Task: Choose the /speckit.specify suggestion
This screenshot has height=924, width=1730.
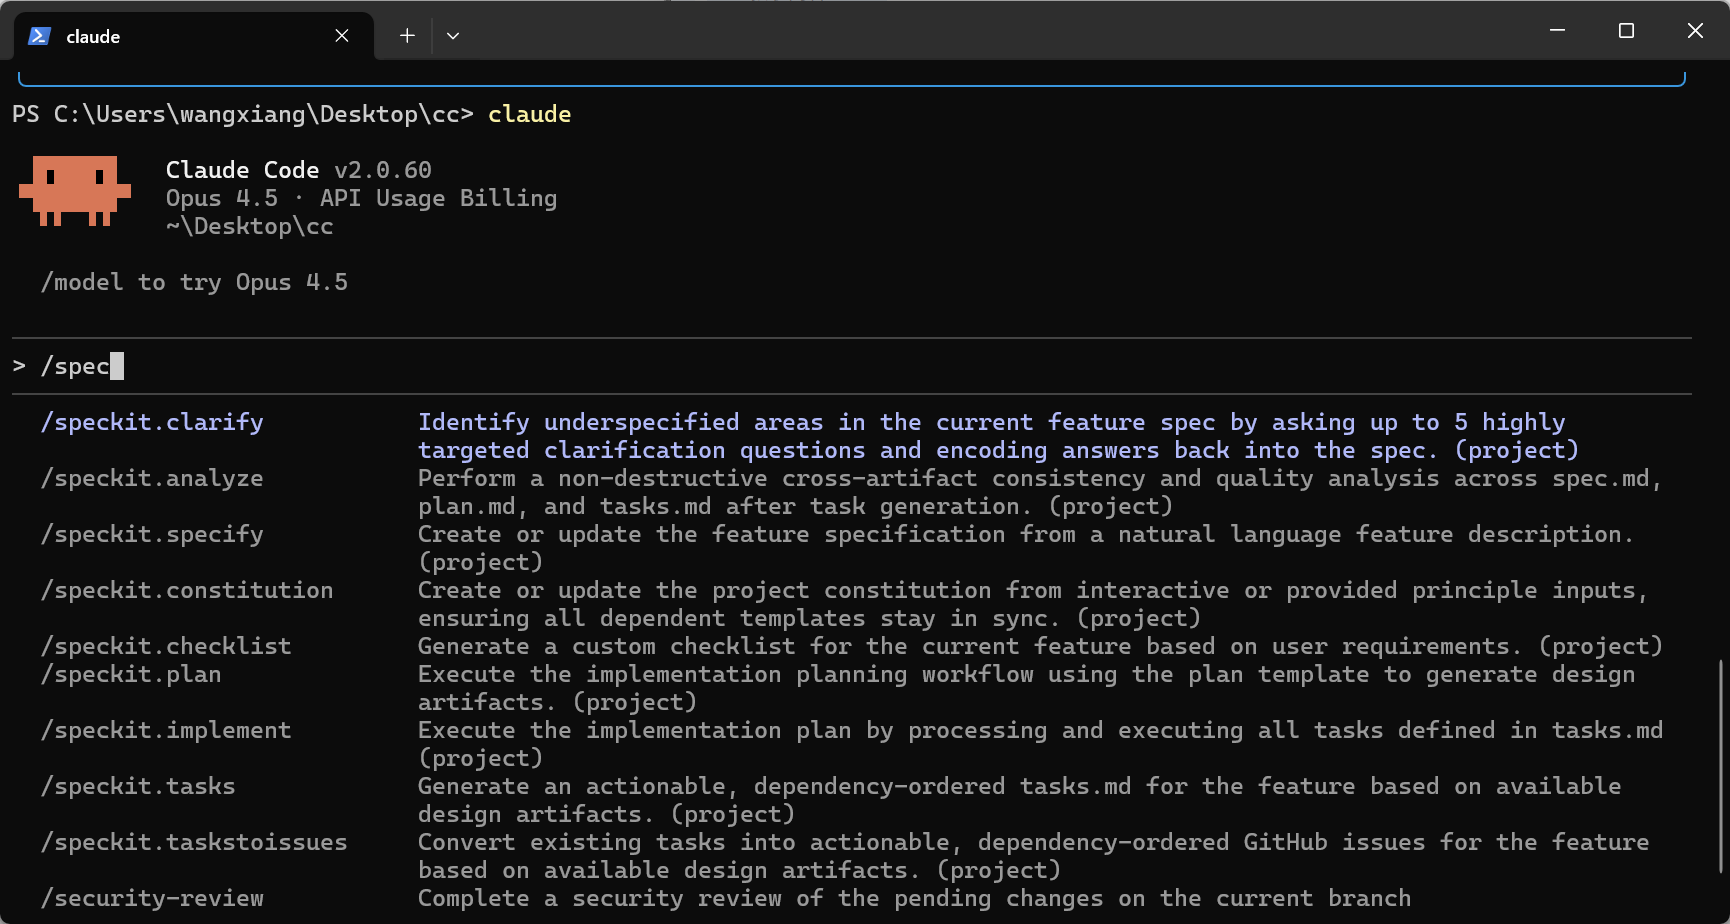Action: click(152, 534)
